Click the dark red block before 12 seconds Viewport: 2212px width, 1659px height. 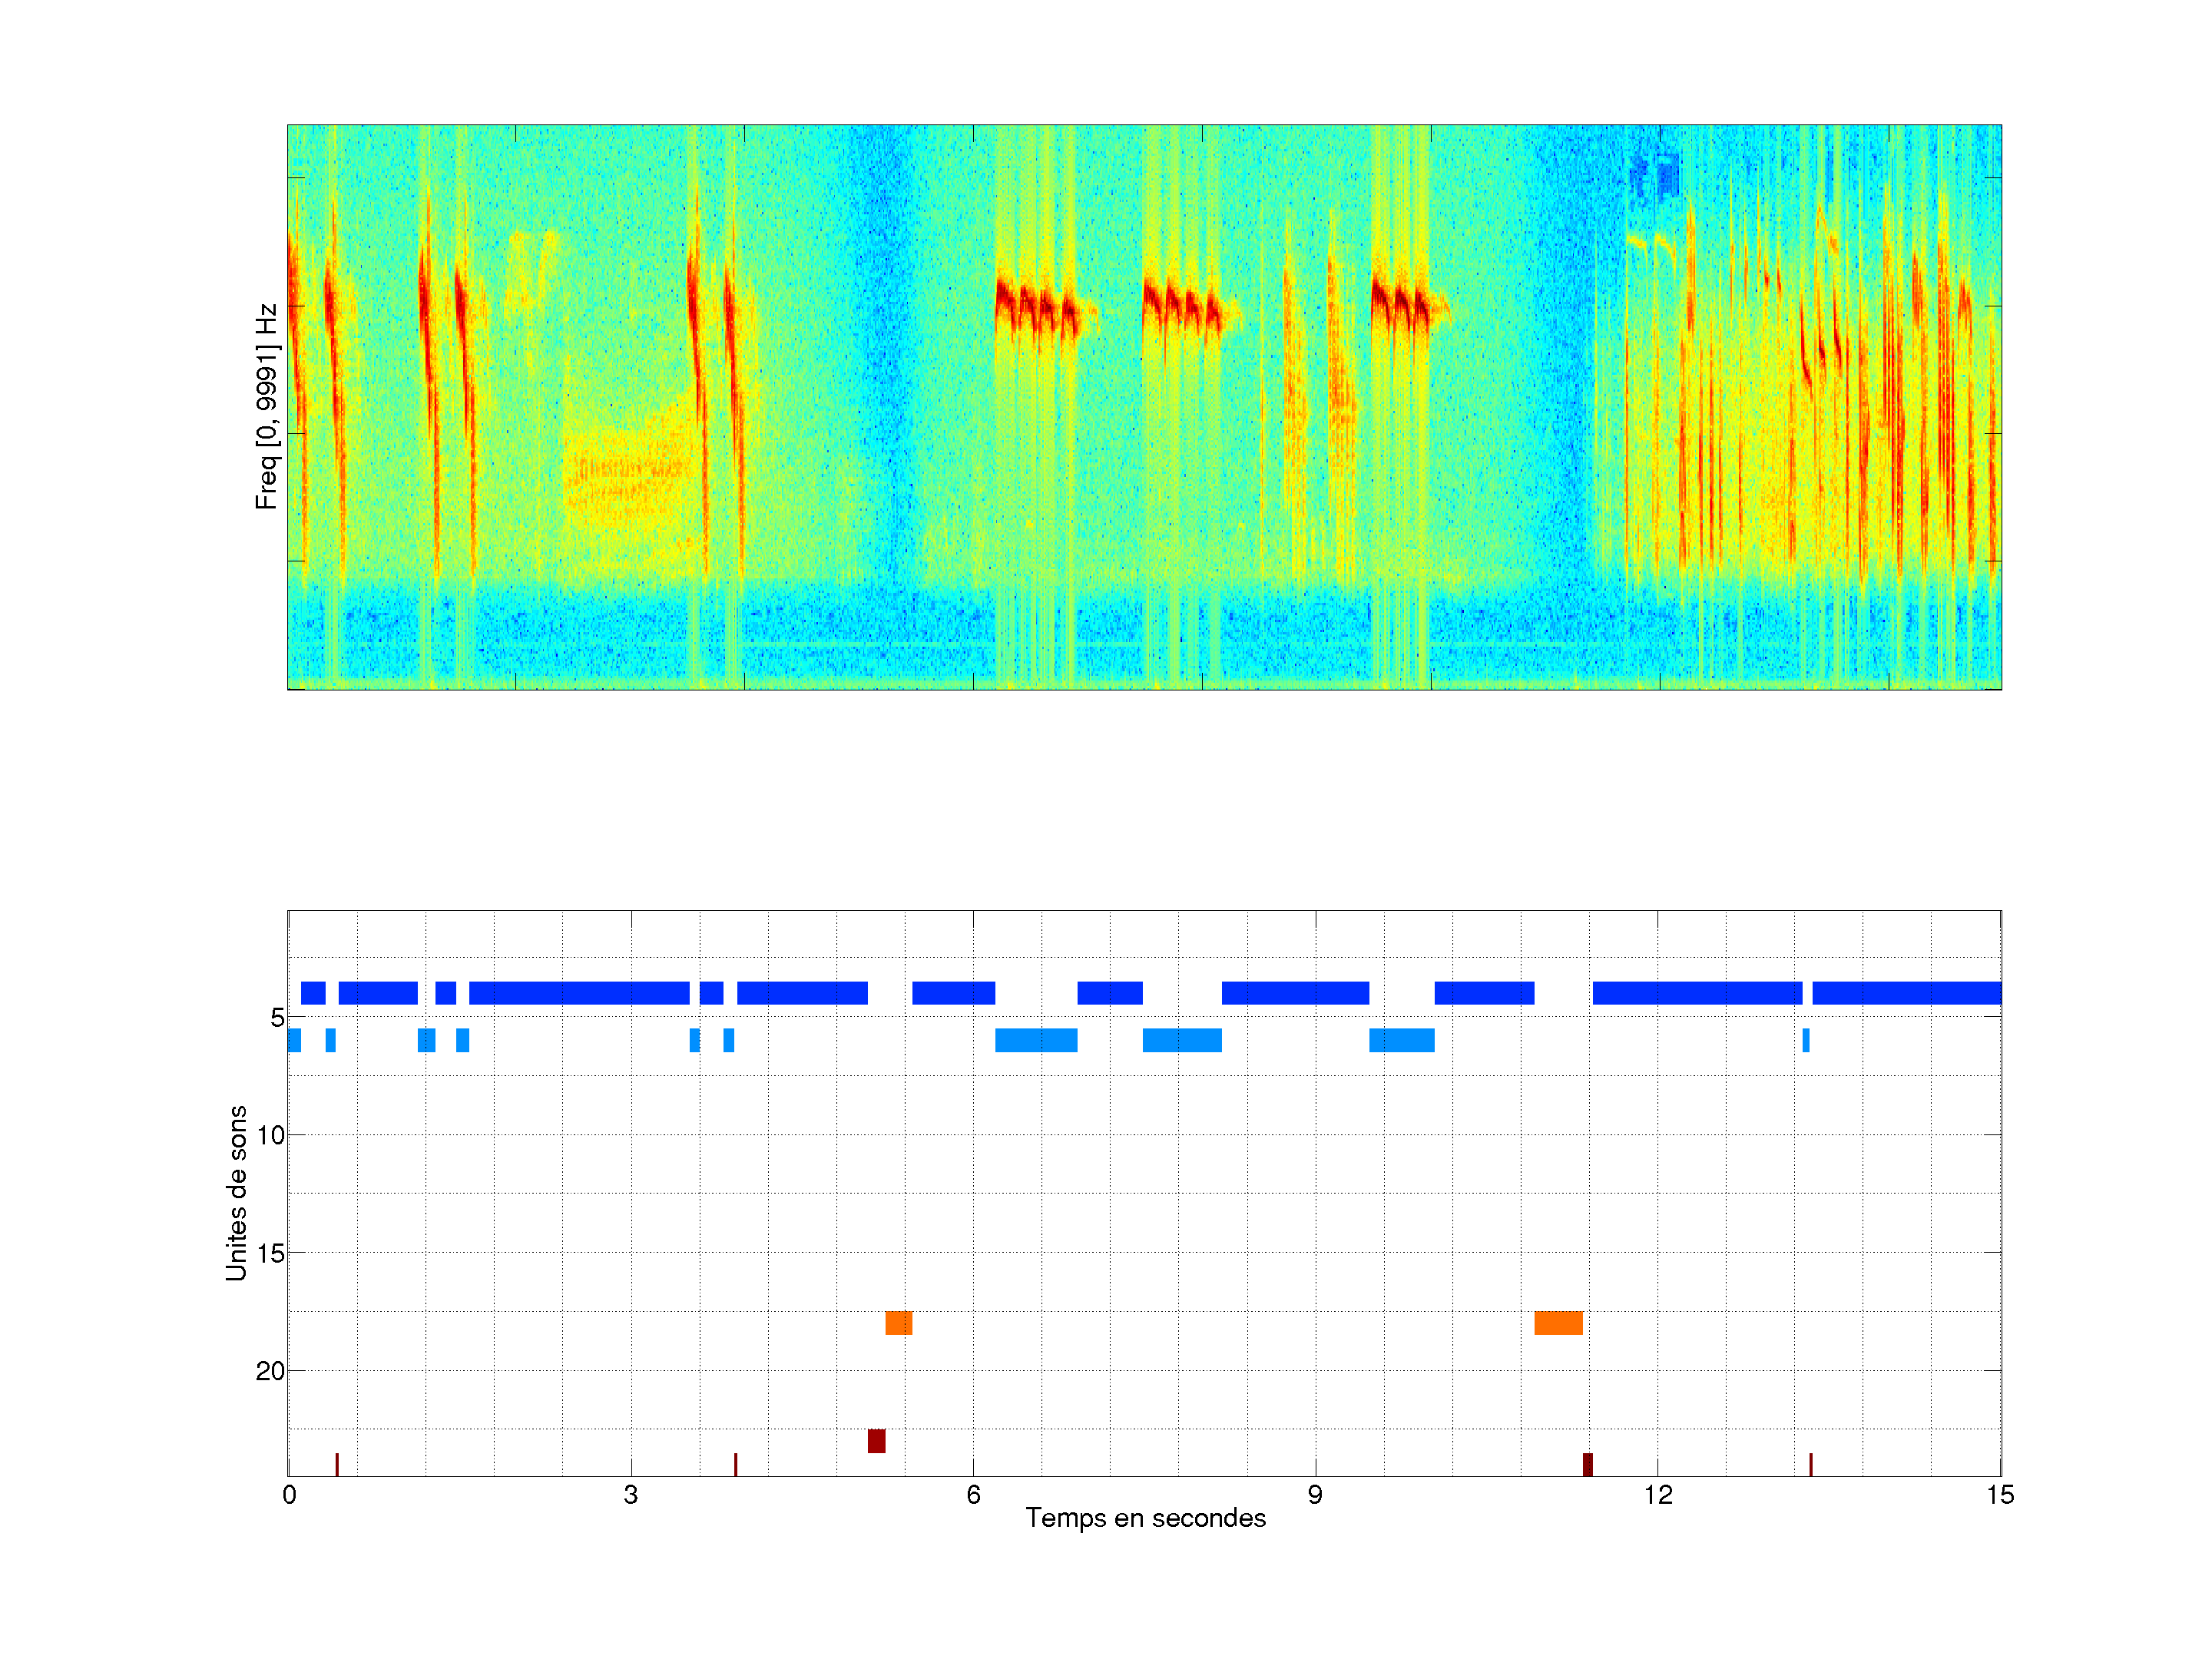click(1587, 1464)
